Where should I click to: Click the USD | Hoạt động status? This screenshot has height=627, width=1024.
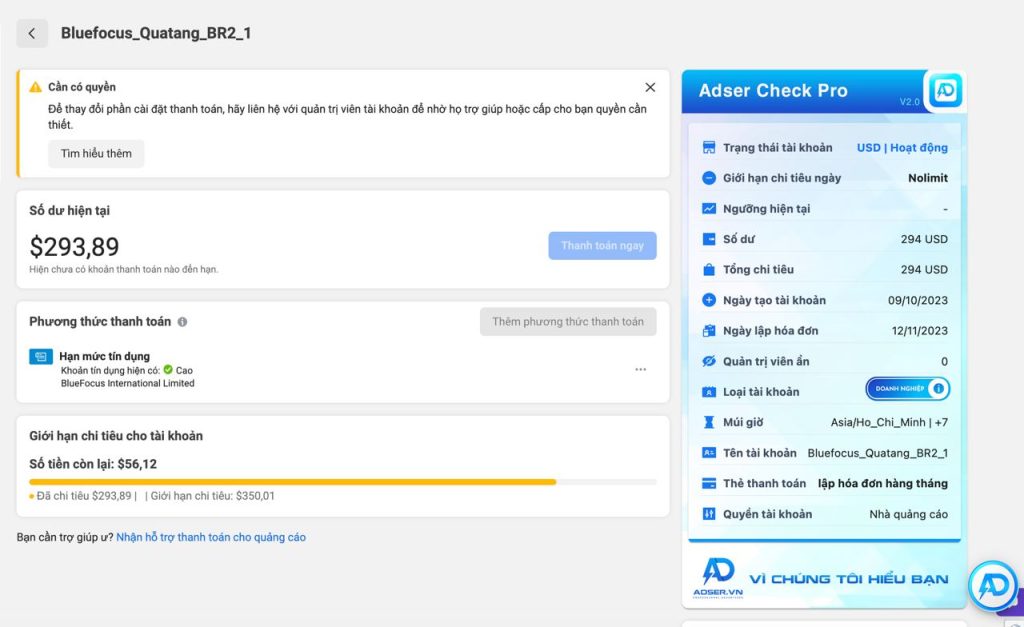point(902,148)
